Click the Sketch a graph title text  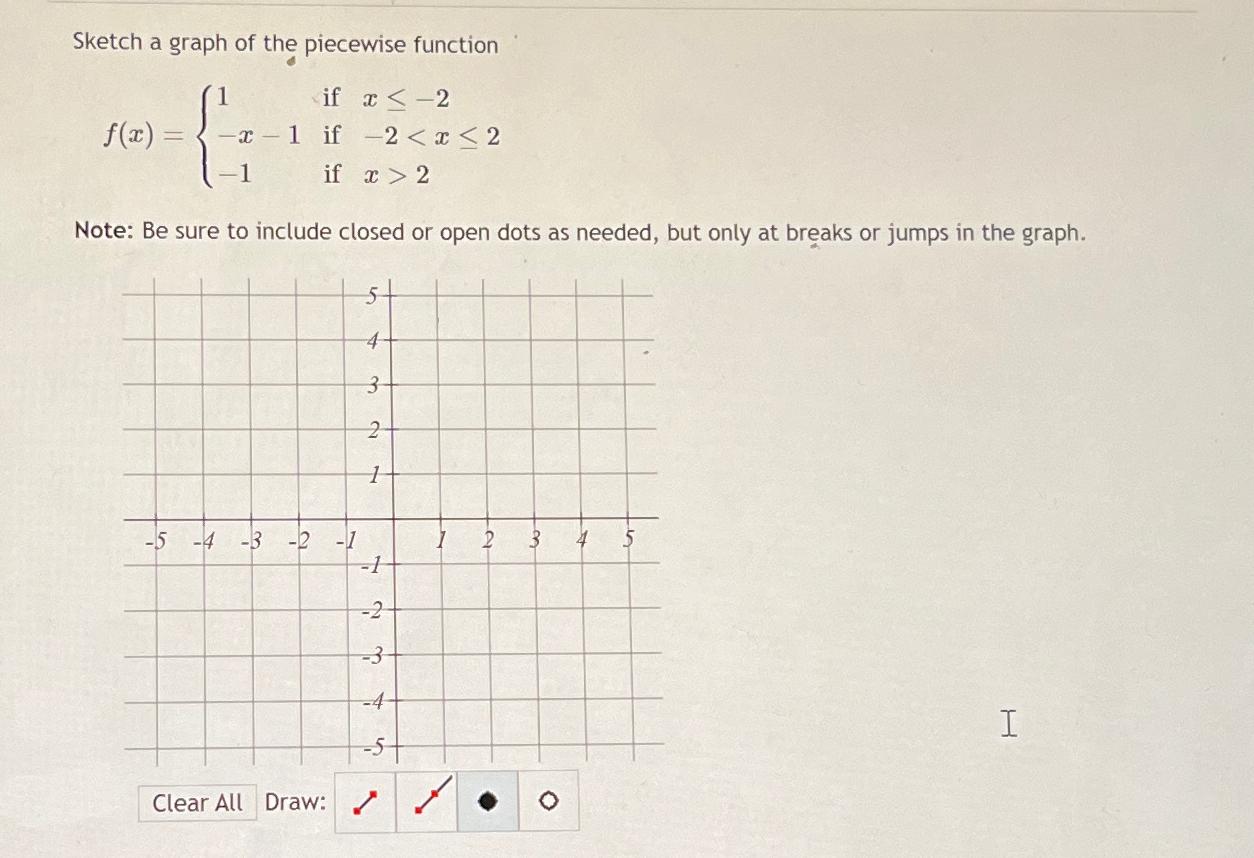coord(283,44)
